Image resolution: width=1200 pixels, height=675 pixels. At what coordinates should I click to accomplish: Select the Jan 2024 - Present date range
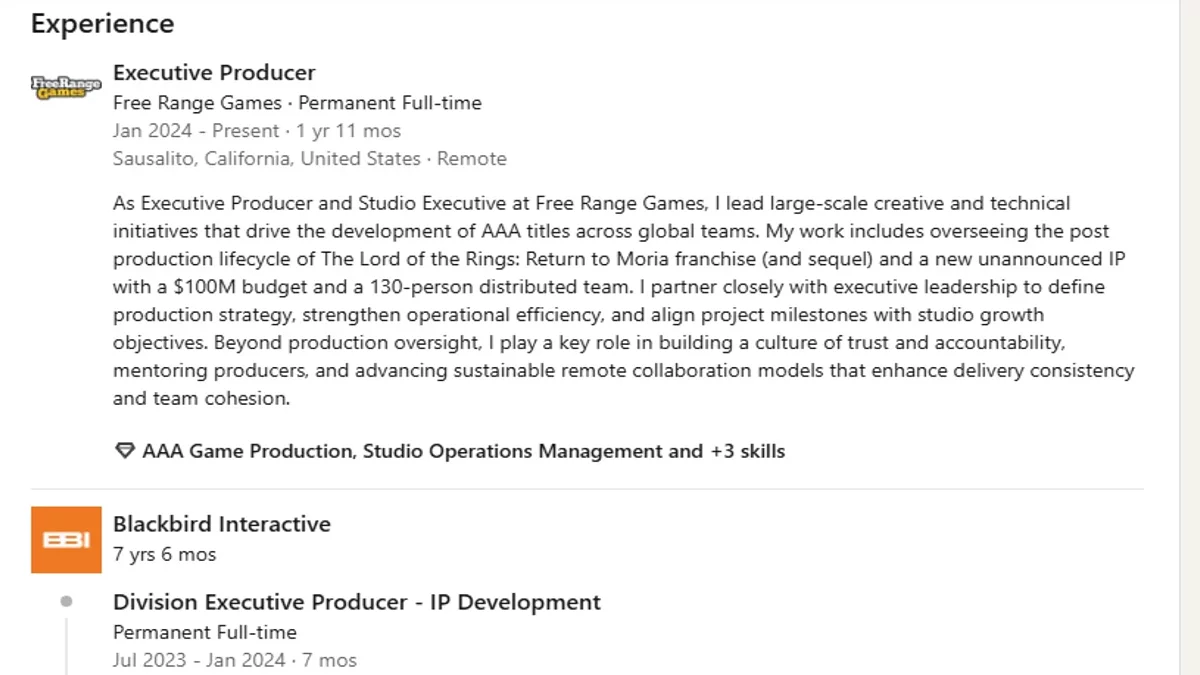[196, 131]
